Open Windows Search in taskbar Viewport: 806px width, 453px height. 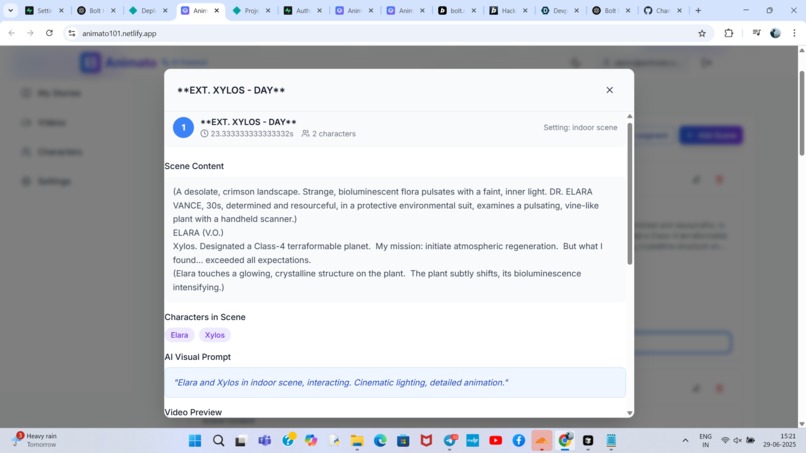click(x=218, y=441)
